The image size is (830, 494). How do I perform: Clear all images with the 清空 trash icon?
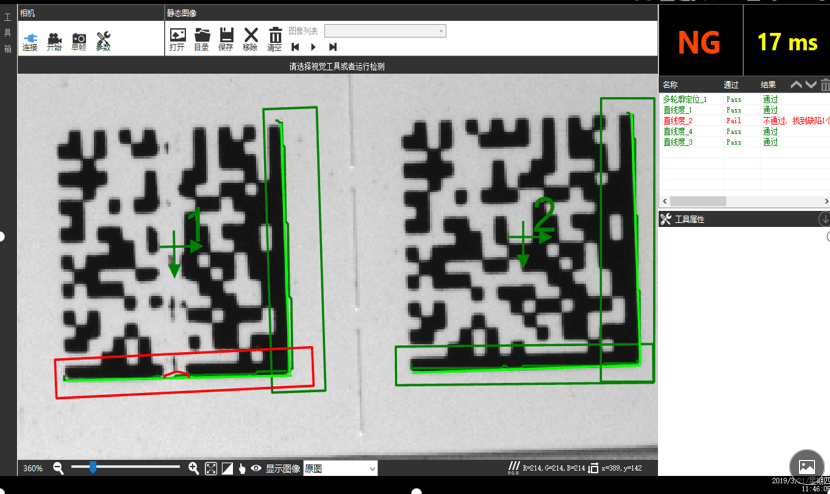click(x=275, y=38)
